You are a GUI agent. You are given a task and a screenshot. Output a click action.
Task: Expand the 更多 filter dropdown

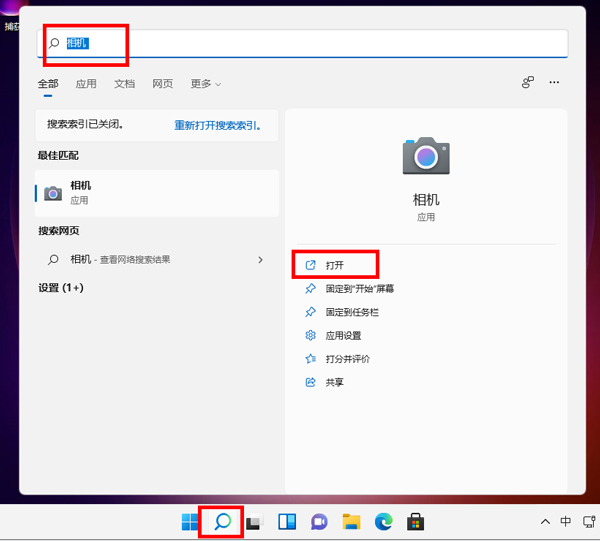[205, 84]
